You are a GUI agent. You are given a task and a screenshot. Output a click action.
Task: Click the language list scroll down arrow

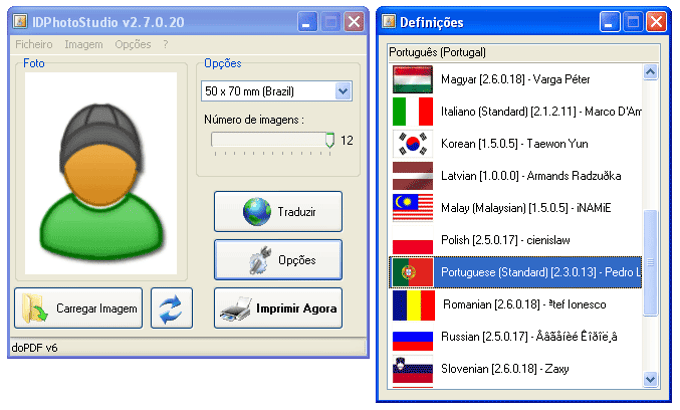point(650,379)
